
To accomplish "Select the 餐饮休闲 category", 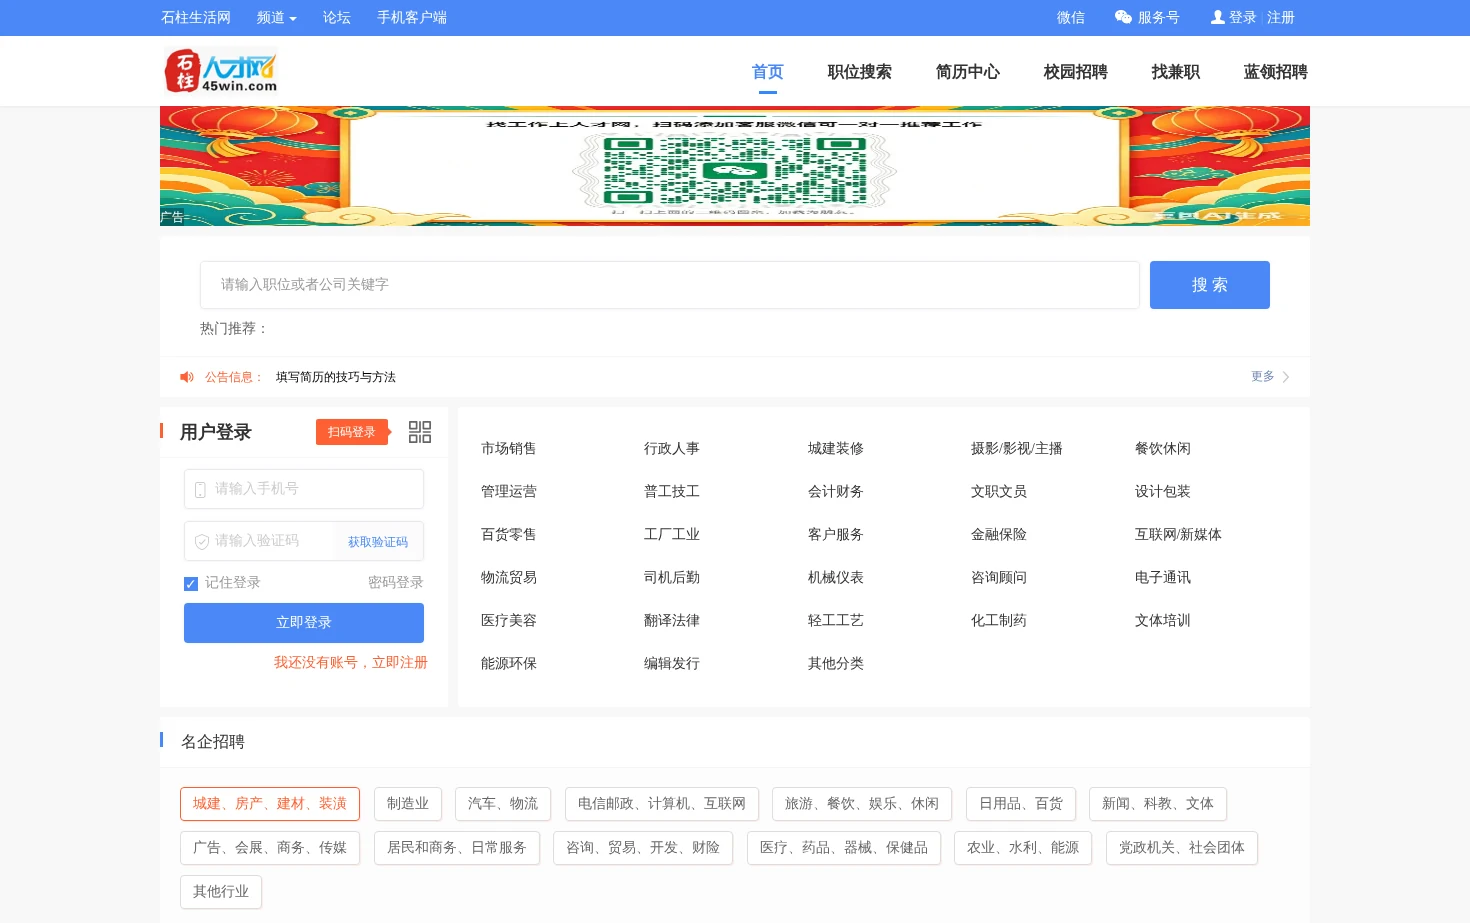I will pyautogui.click(x=1163, y=448).
